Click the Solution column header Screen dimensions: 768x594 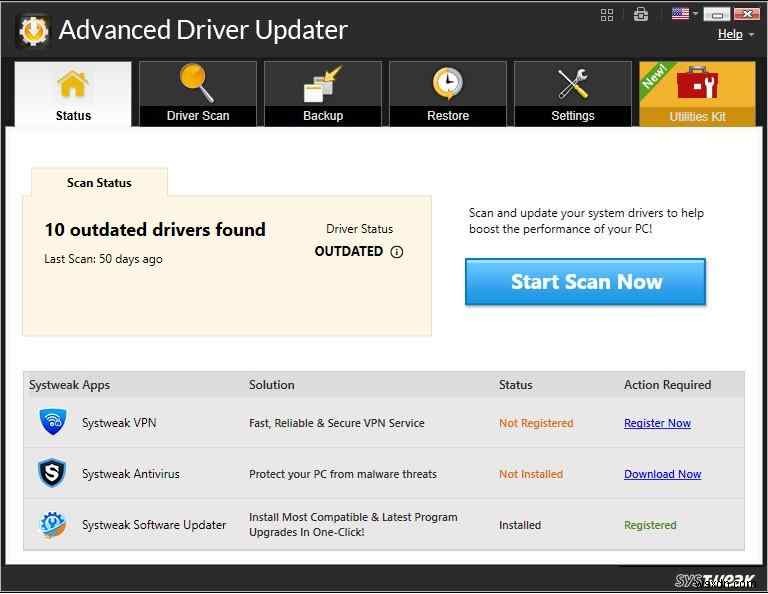click(x=271, y=385)
